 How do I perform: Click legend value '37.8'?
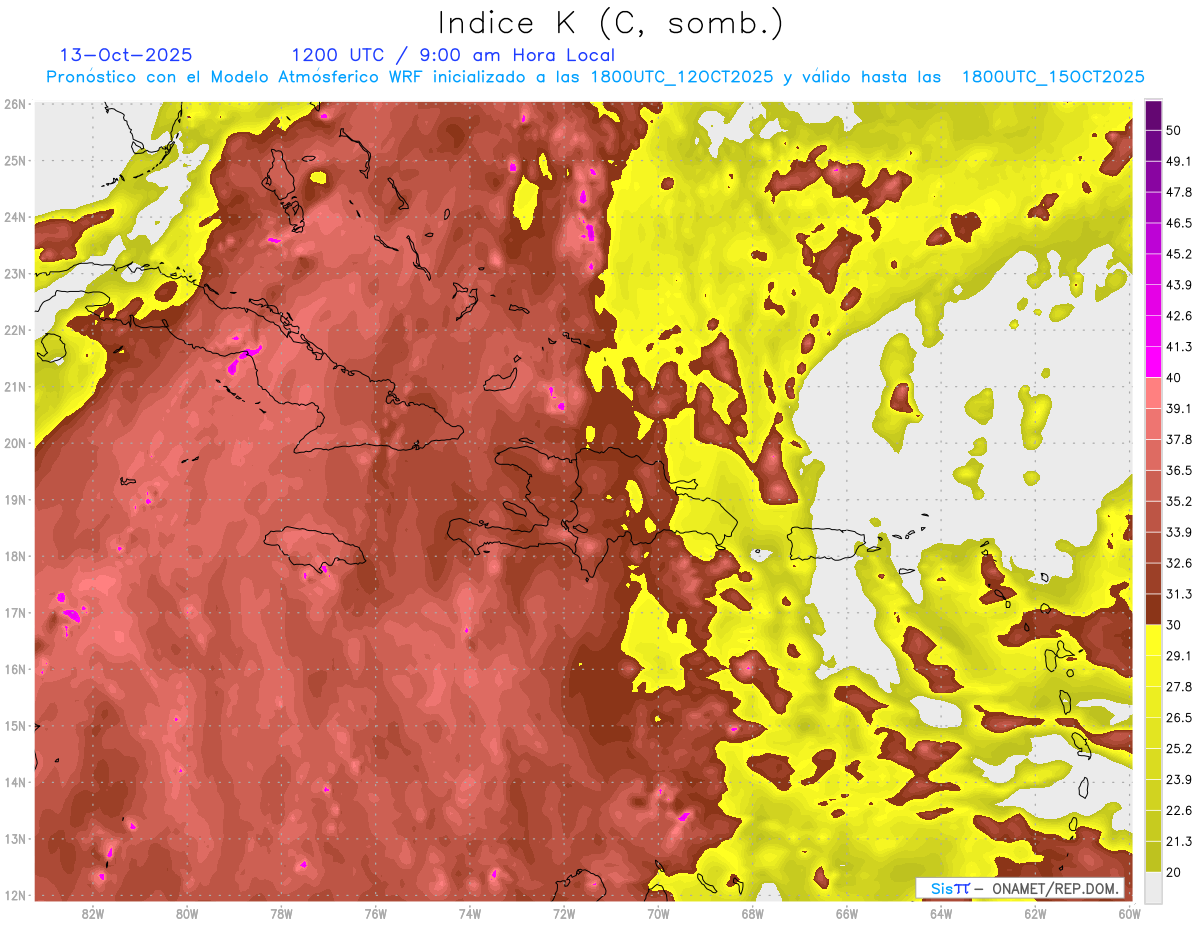pyautogui.click(x=1179, y=439)
